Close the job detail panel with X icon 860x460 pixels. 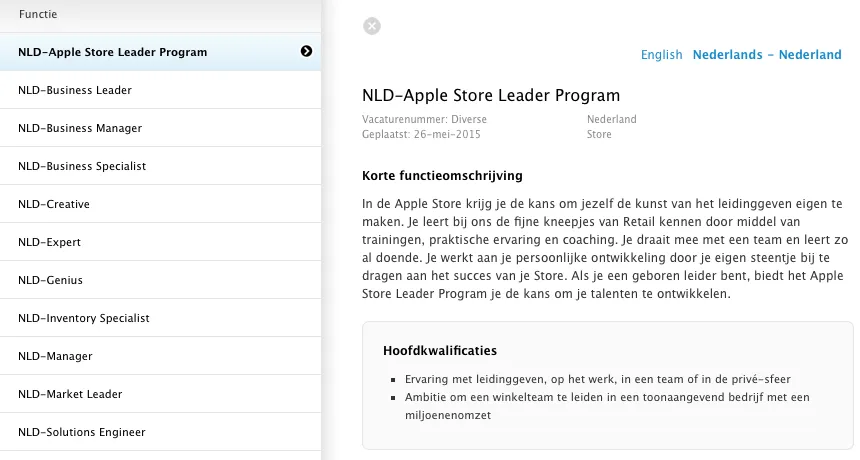click(371, 26)
